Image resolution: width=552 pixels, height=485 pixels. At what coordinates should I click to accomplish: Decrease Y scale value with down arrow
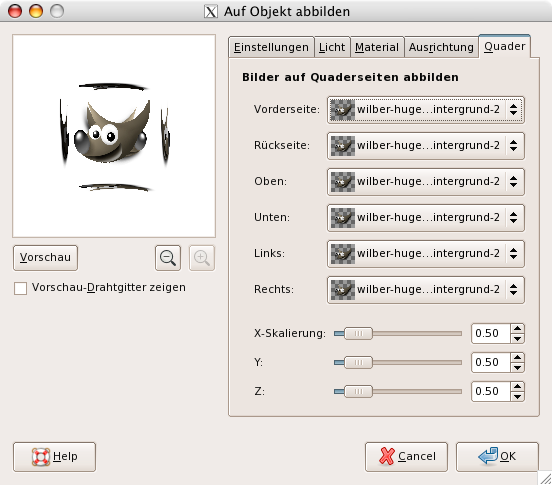pyautogui.click(x=517, y=367)
